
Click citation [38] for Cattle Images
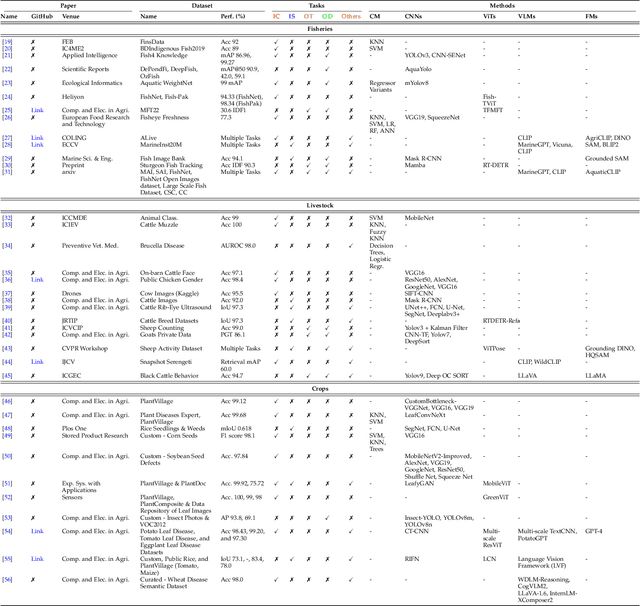click(7, 300)
